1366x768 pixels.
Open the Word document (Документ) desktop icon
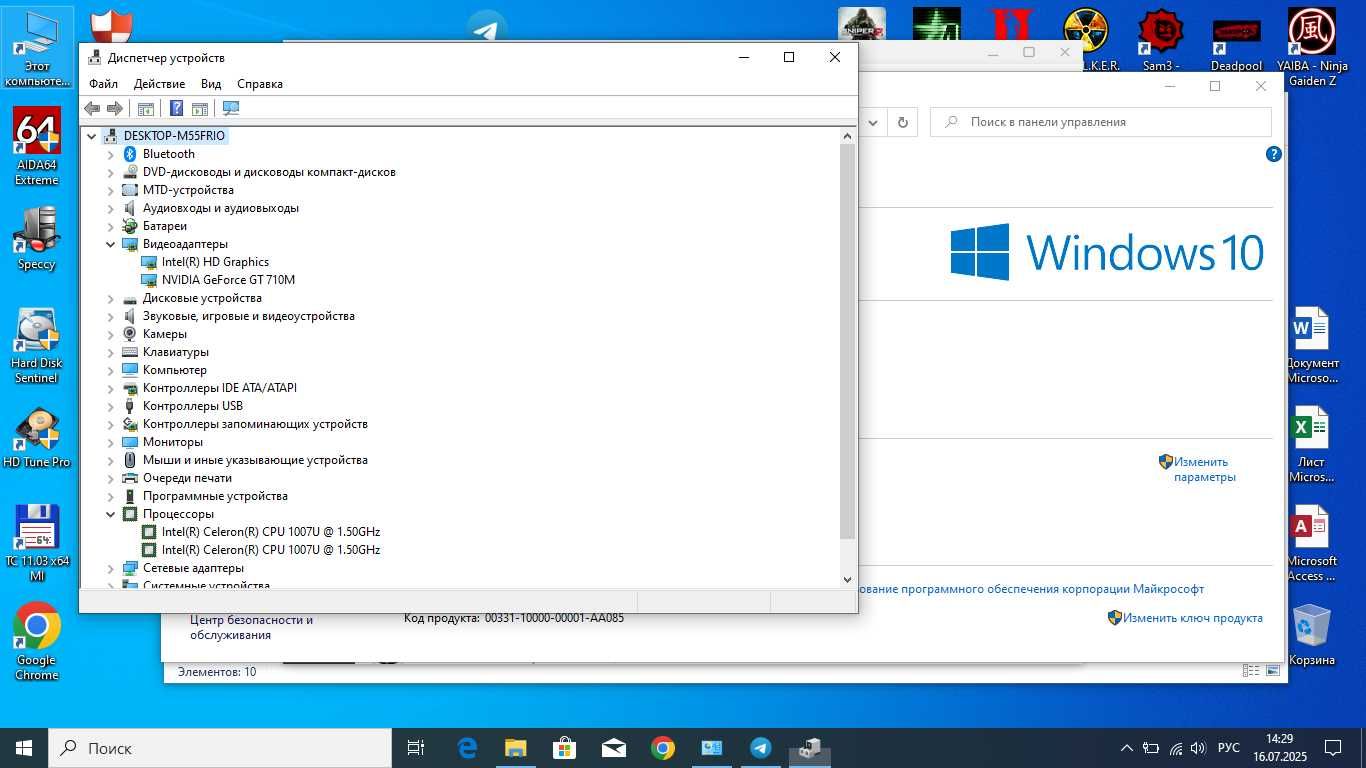(x=1311, y=346)
